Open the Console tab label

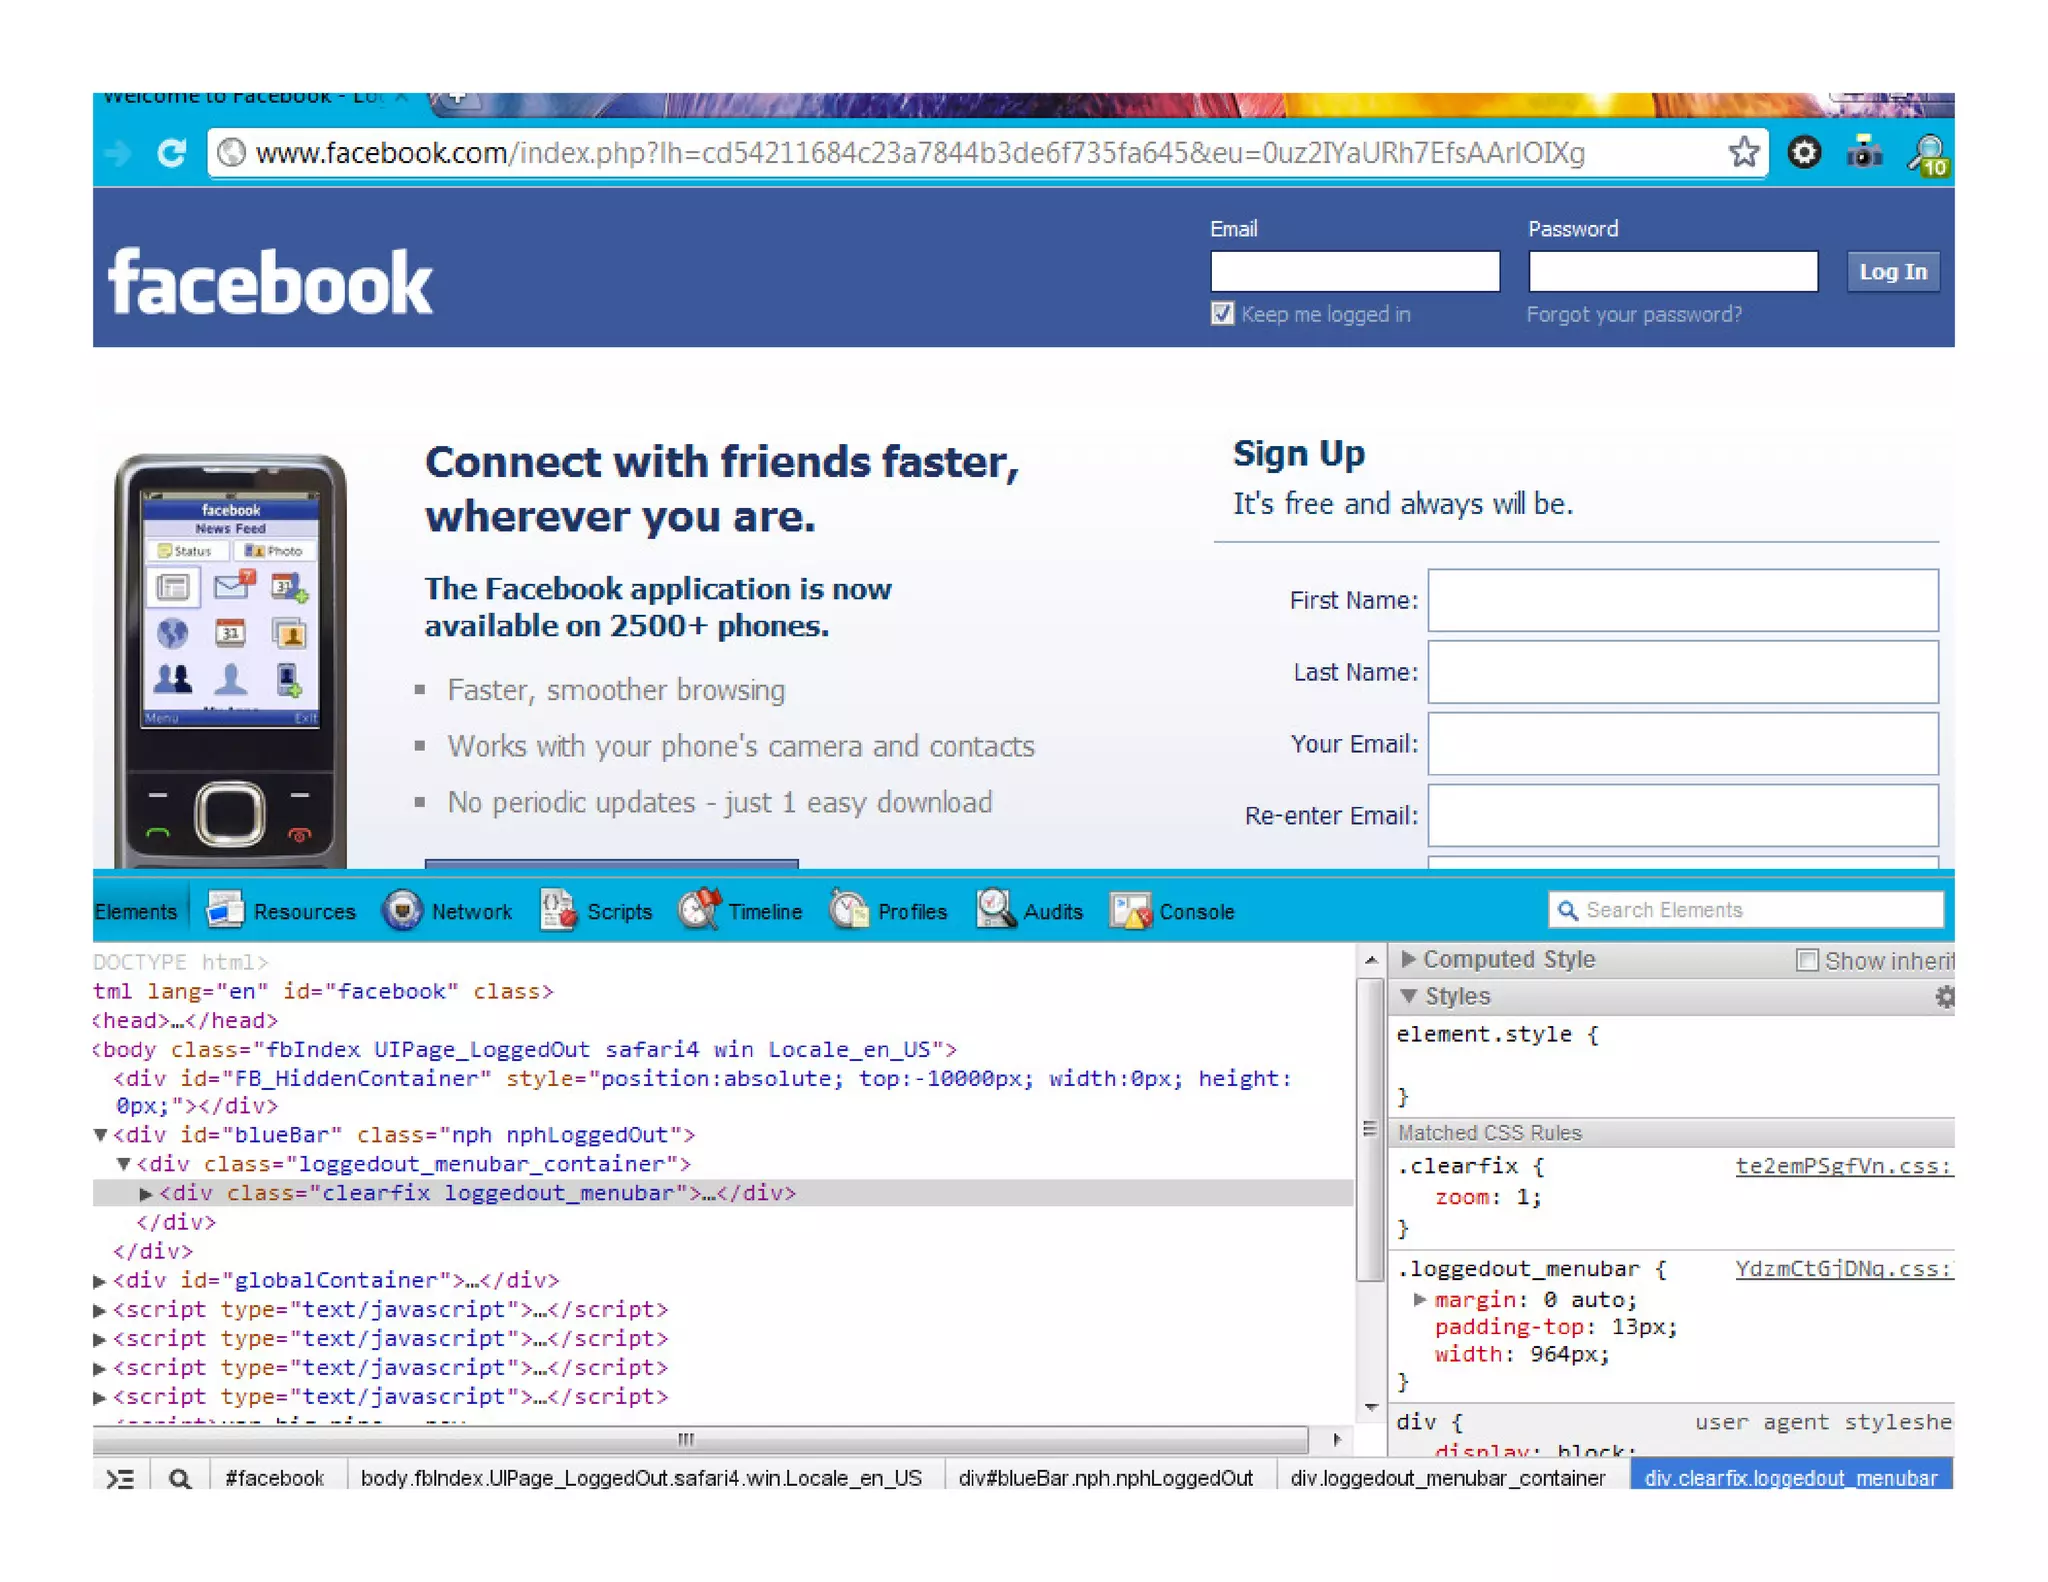click(x=1196, y=912)
